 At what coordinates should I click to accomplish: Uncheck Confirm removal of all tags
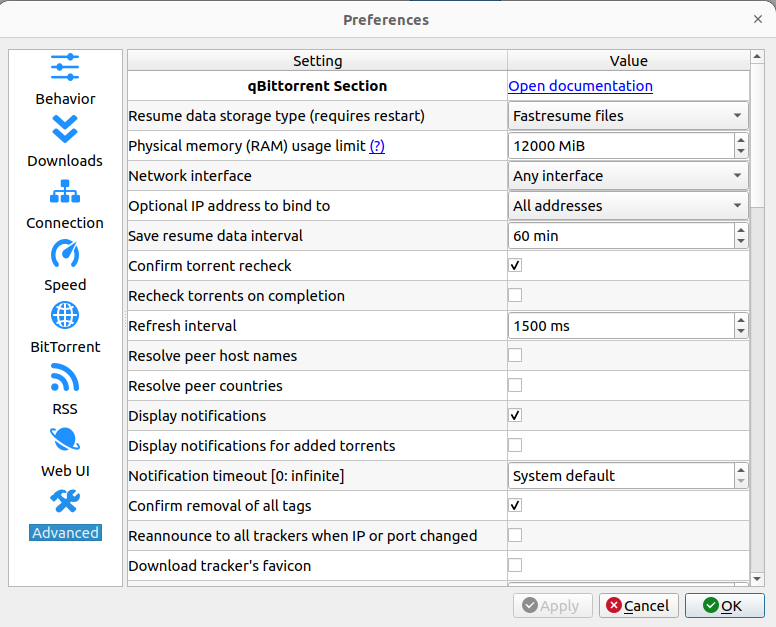515,505
